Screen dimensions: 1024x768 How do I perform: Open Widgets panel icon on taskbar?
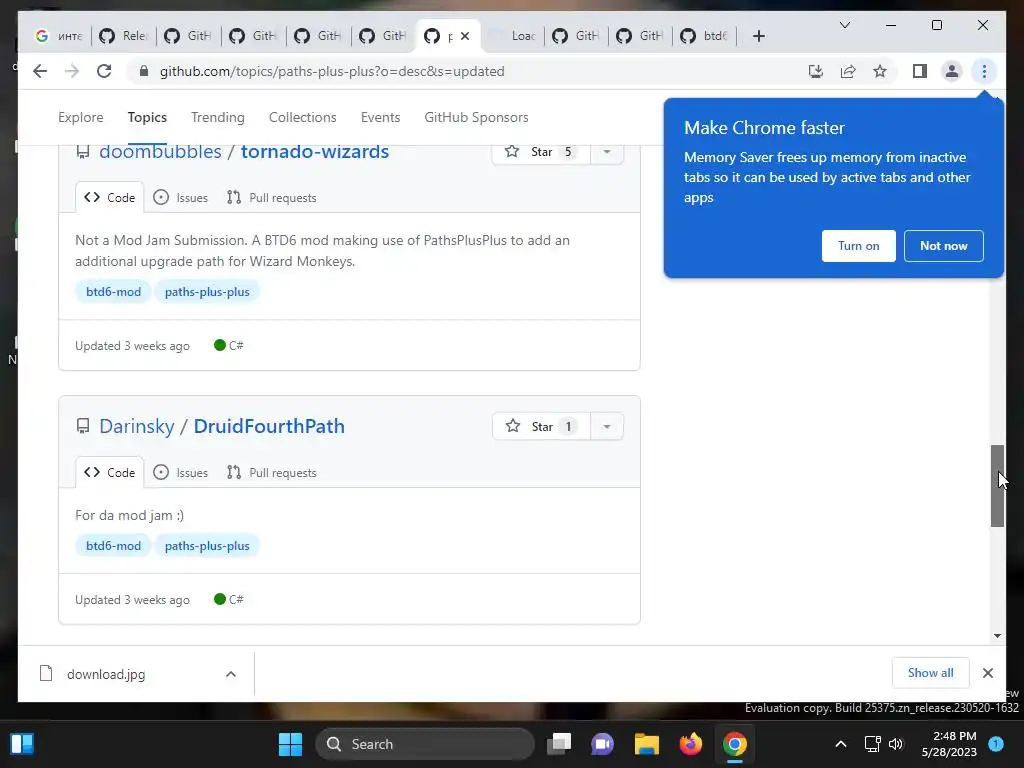[22, 744]
